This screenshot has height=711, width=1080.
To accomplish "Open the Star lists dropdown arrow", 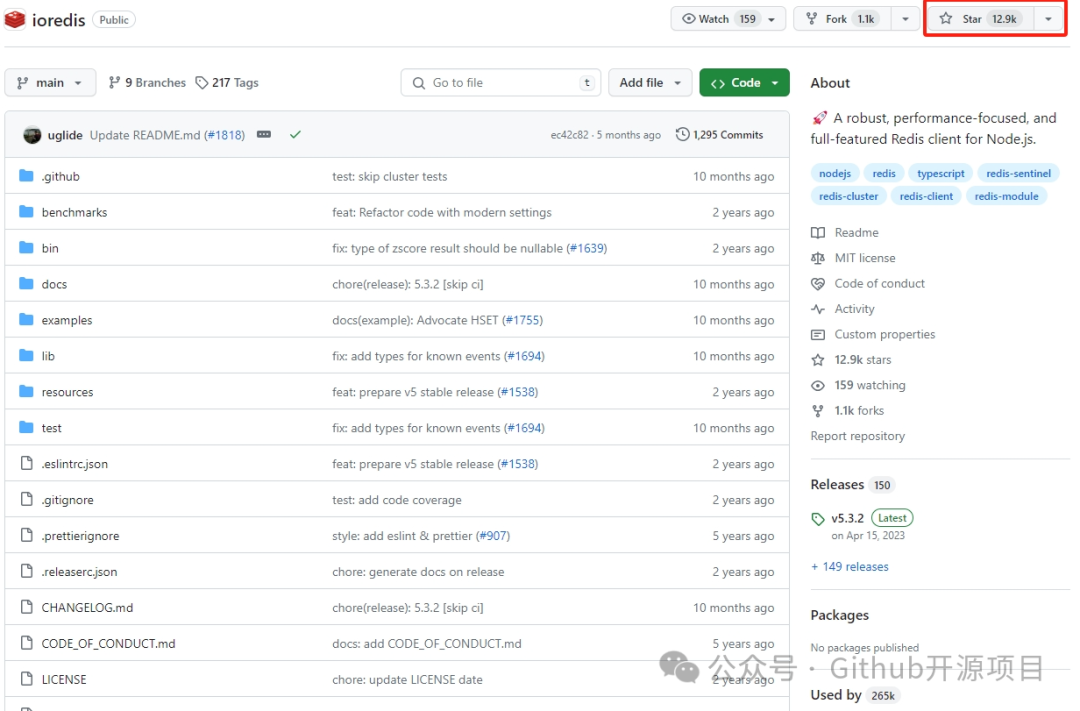I will click(x=1048, y=19).
